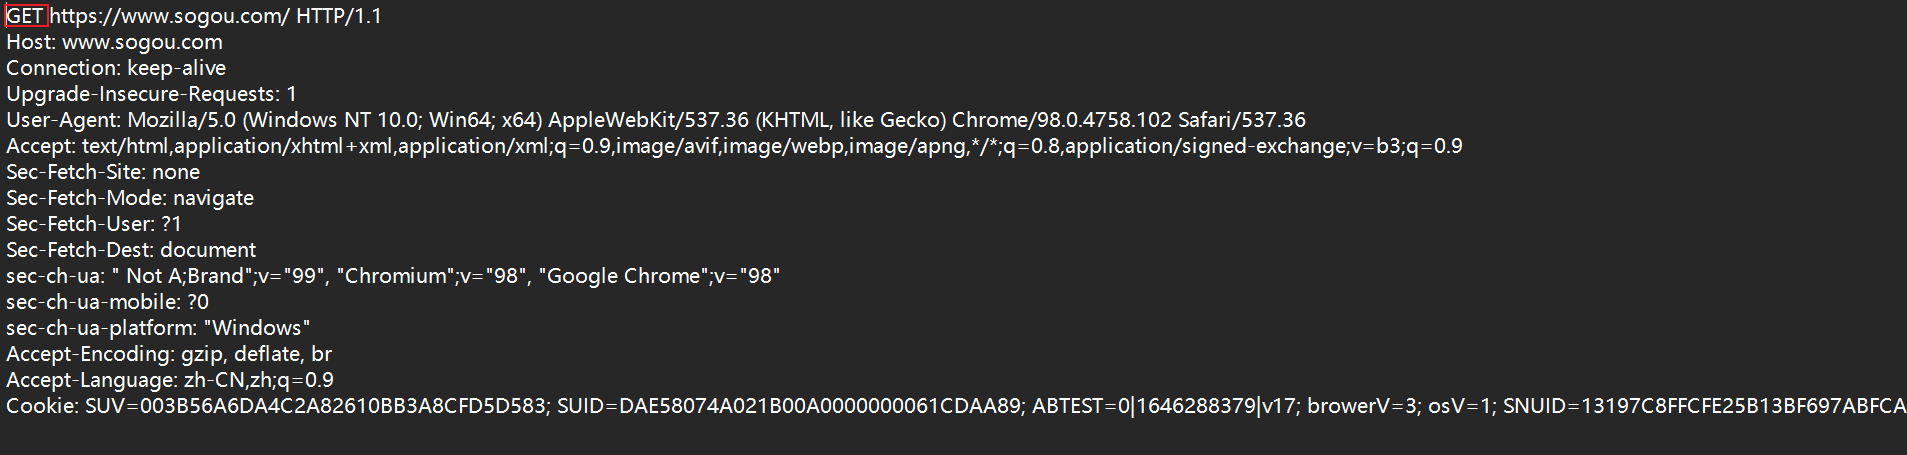Click the Sec-Fetch-Dest: document line
The width and height of the screenshot is (1907, 455).
(x=131, y=251)
